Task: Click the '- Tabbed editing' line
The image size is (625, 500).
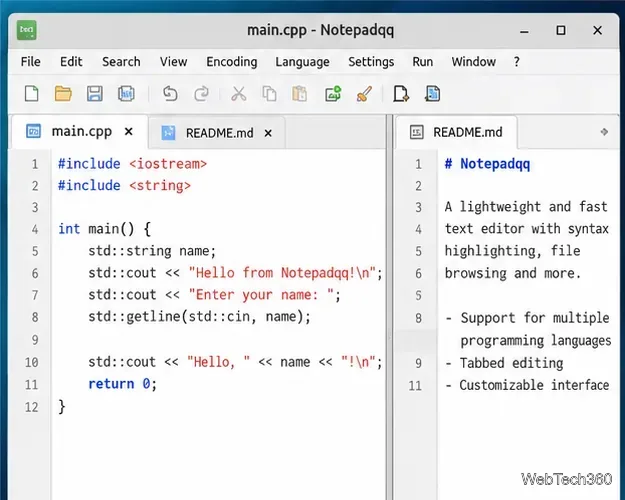Action: [x=504, y=363]
